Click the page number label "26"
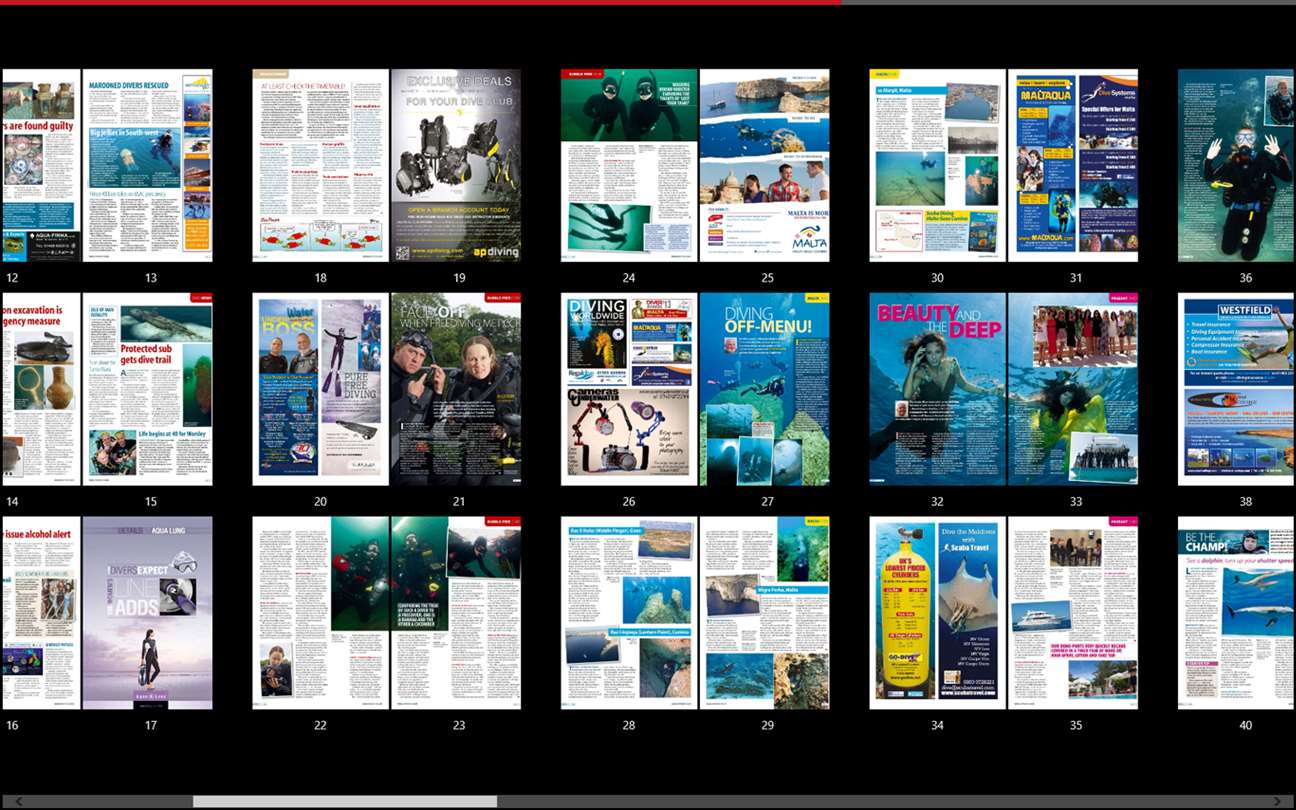 (628, 502)
